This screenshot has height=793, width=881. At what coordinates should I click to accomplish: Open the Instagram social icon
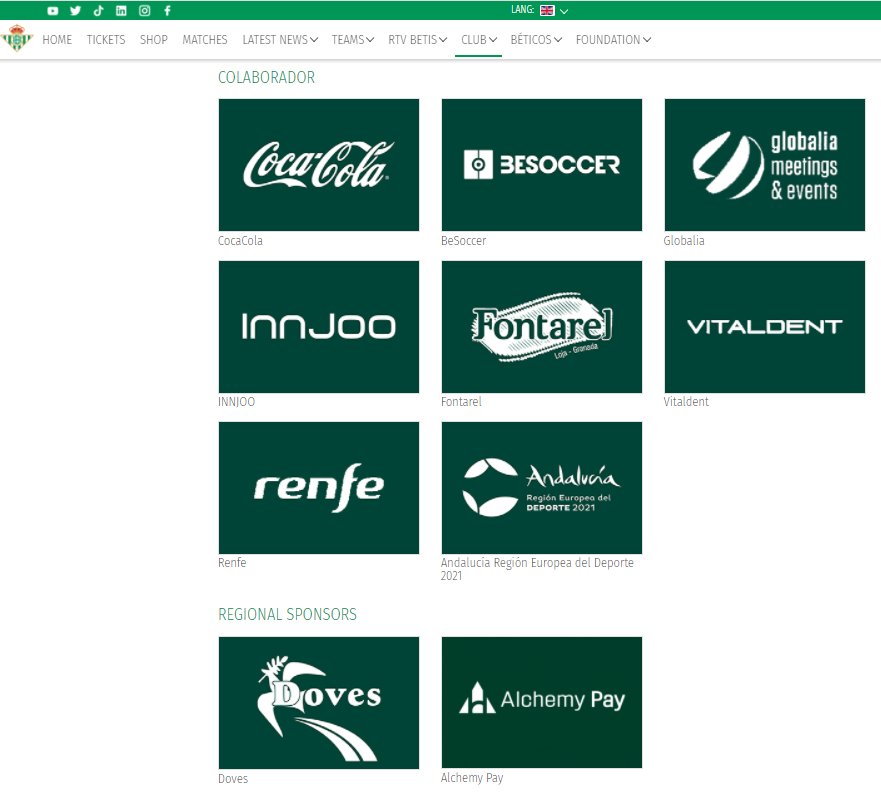coord(144,11)
